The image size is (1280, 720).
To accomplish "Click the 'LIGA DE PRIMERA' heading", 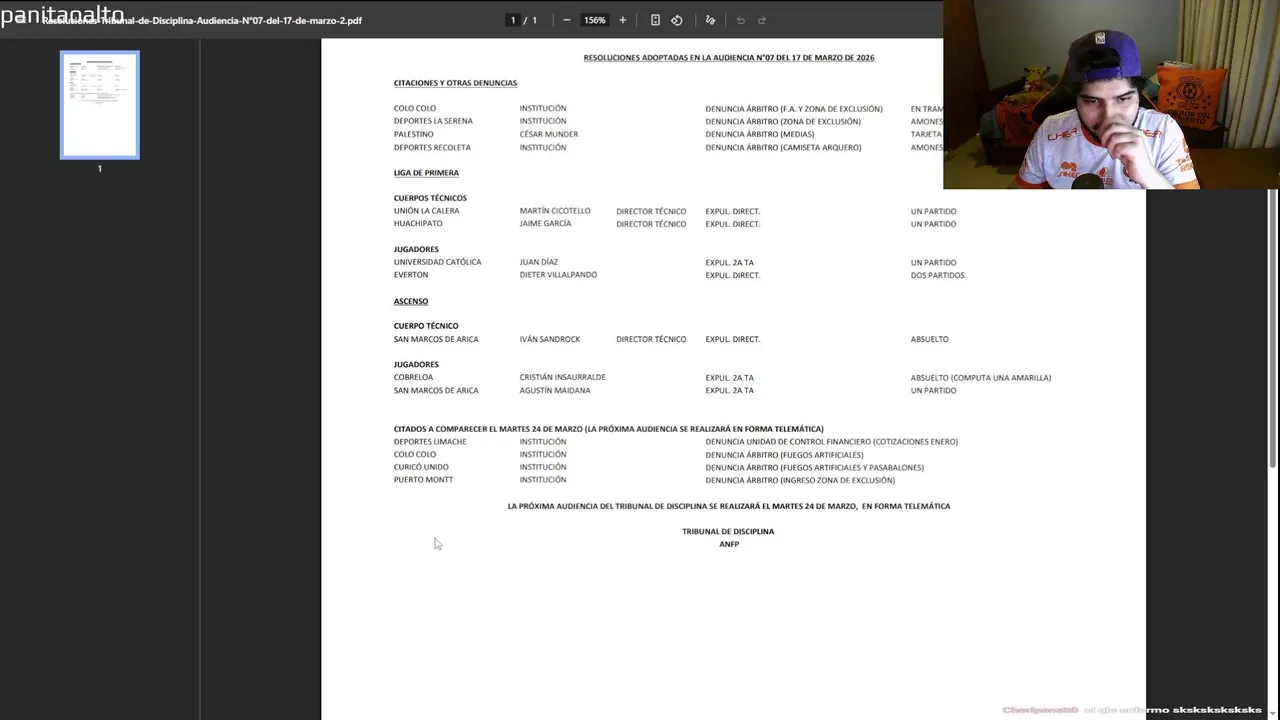I will pyautogui.click(x=426, y=173).
